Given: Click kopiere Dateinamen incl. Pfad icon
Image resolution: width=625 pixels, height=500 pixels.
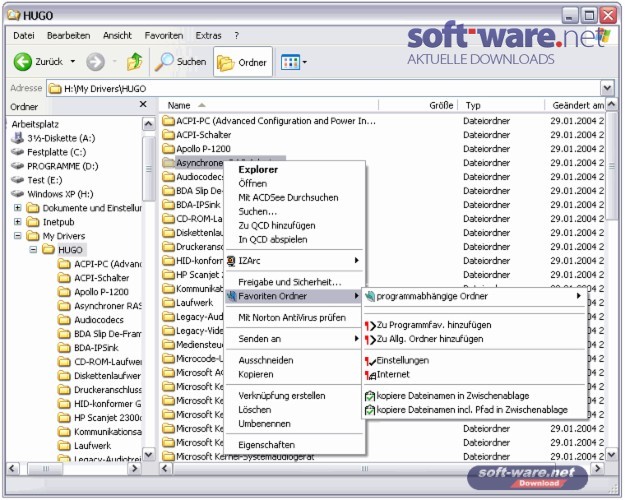Looking at the screenshot, I should point(370,410).
